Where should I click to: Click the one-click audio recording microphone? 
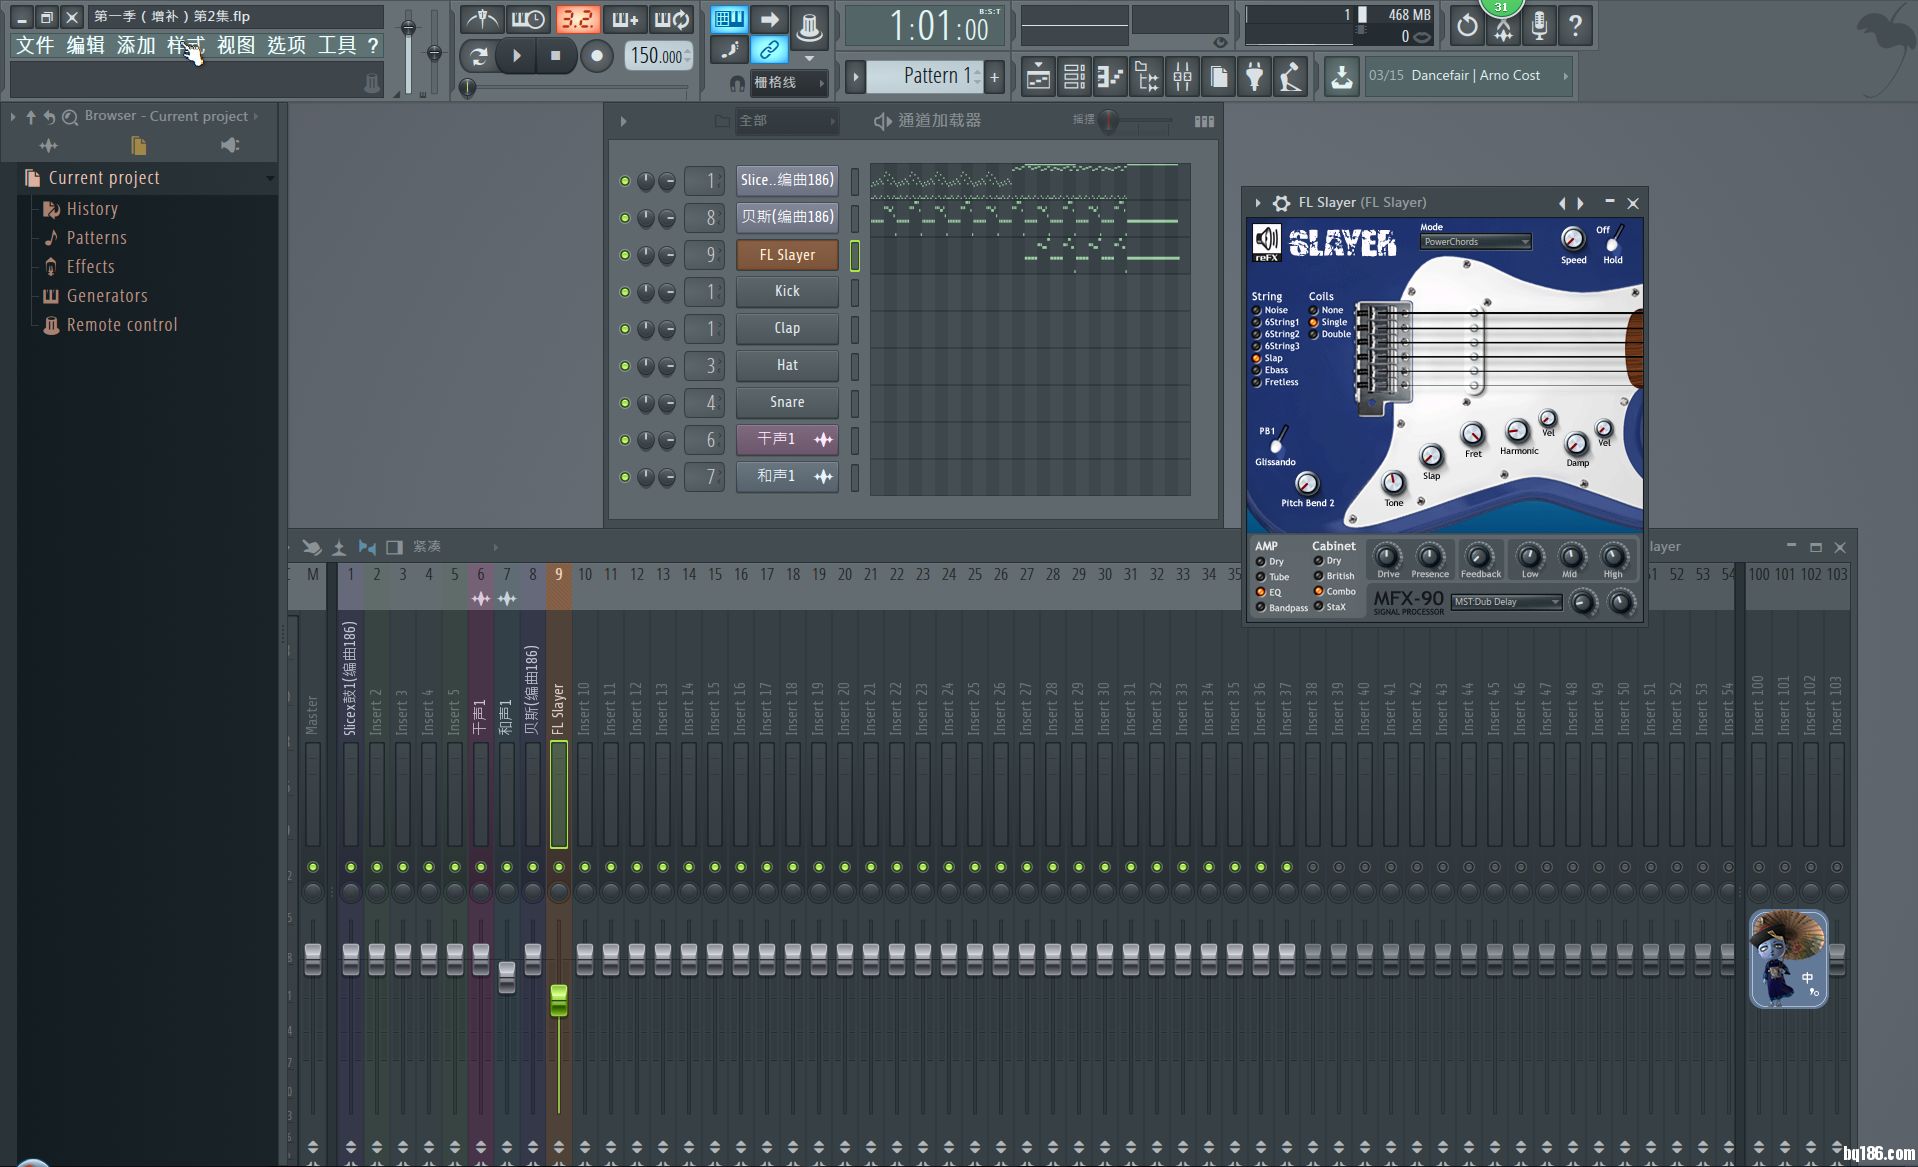pos(1539,26)
